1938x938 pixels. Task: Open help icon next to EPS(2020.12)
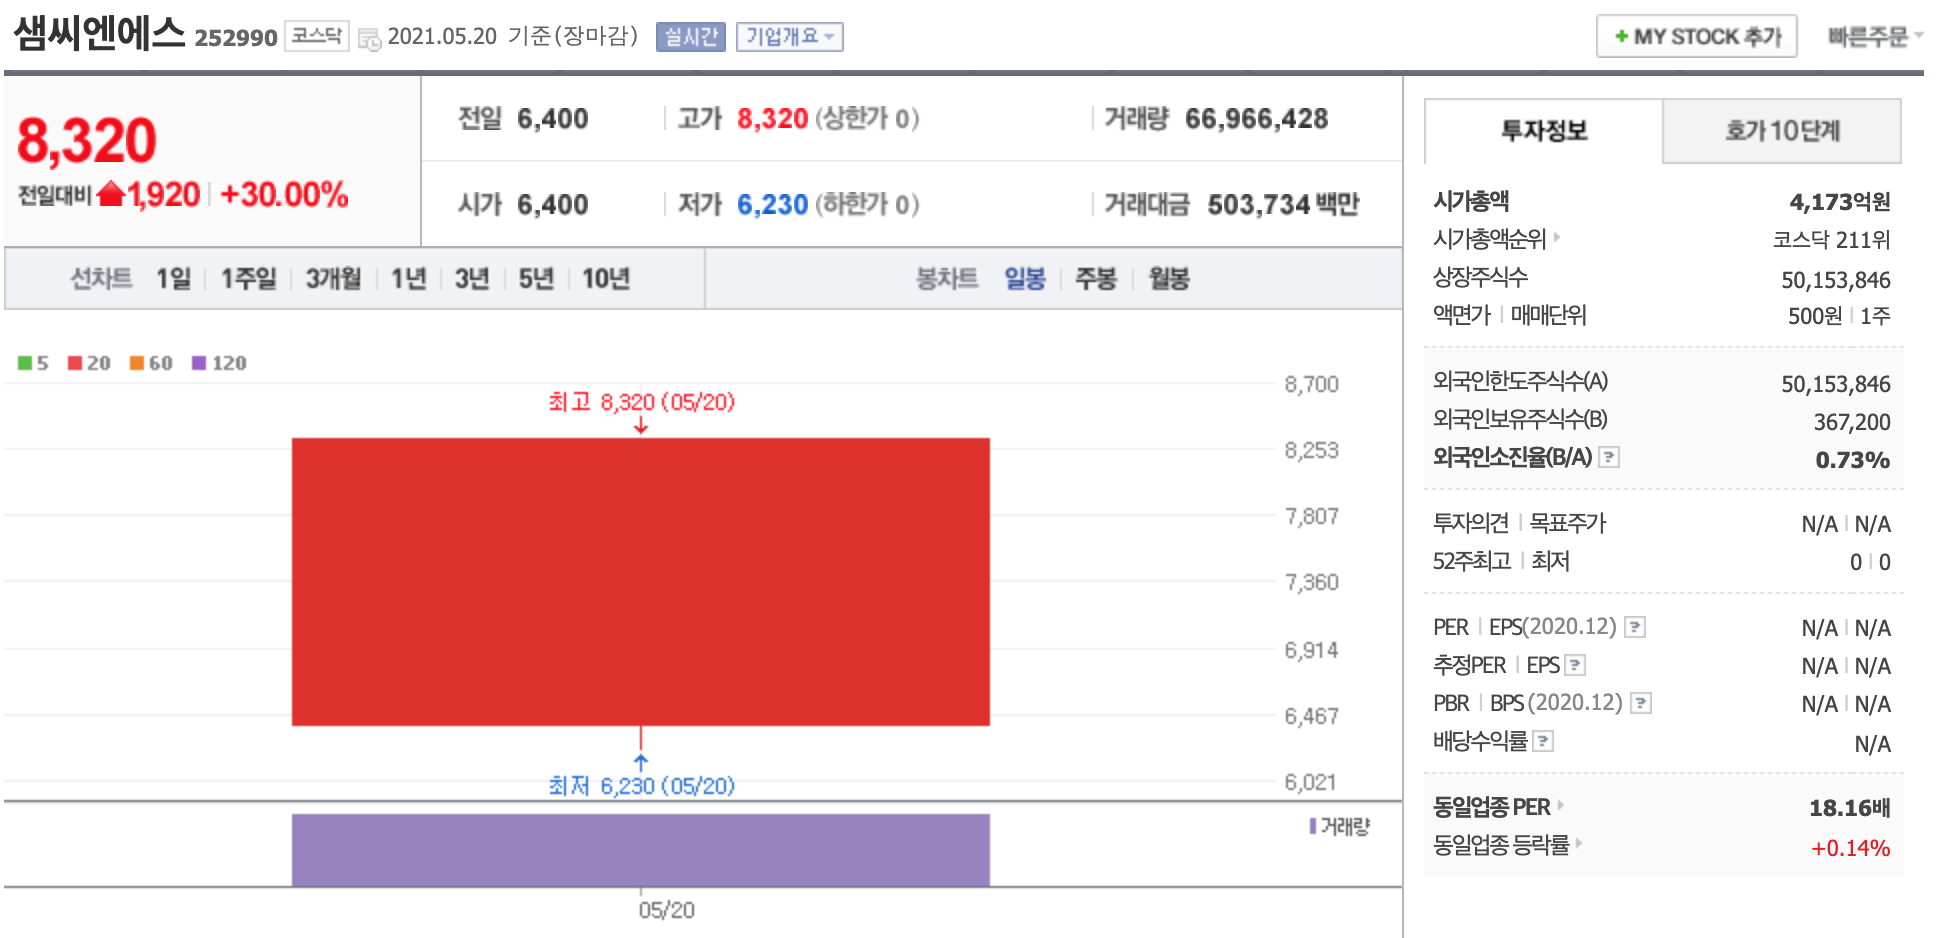1635,627
